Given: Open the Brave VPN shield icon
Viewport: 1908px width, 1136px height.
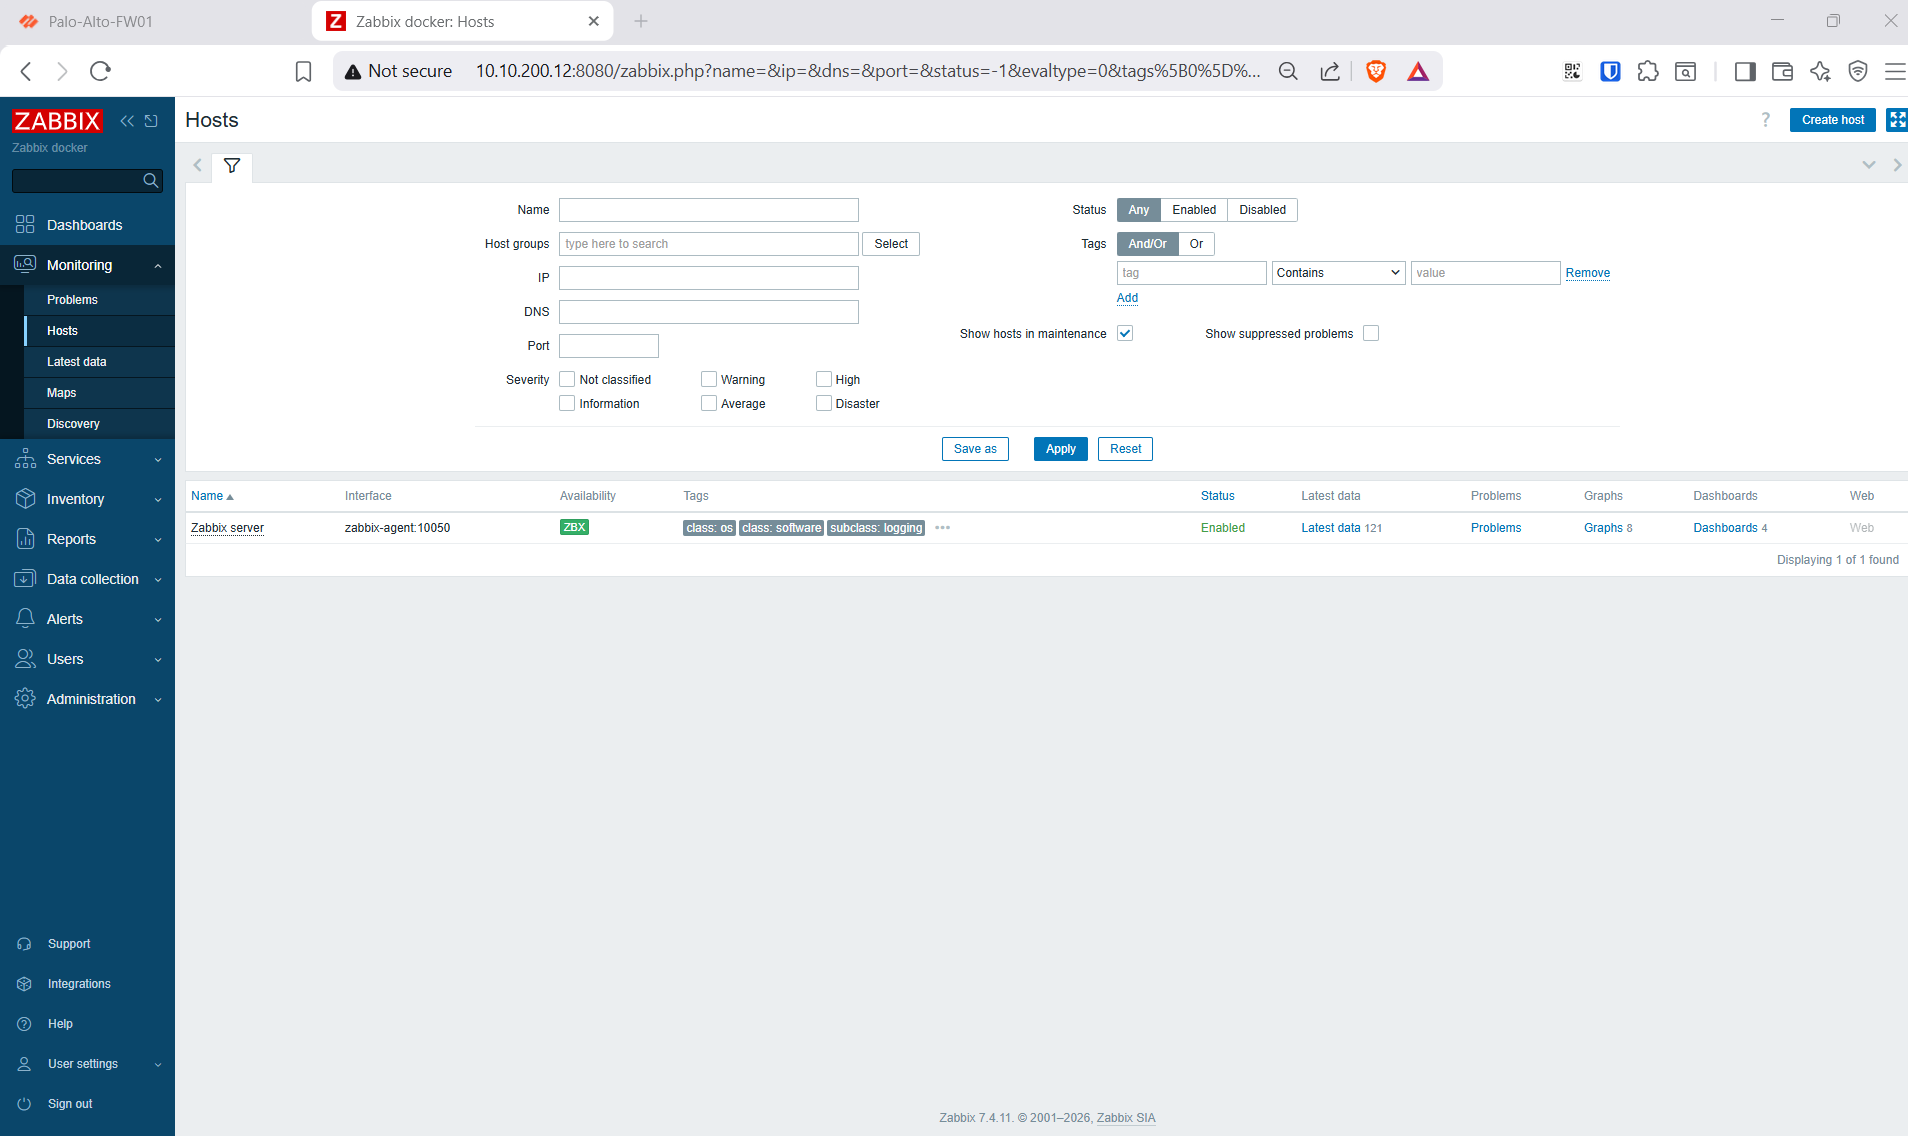Looking at the screenshot, I should click(1858, 71).
